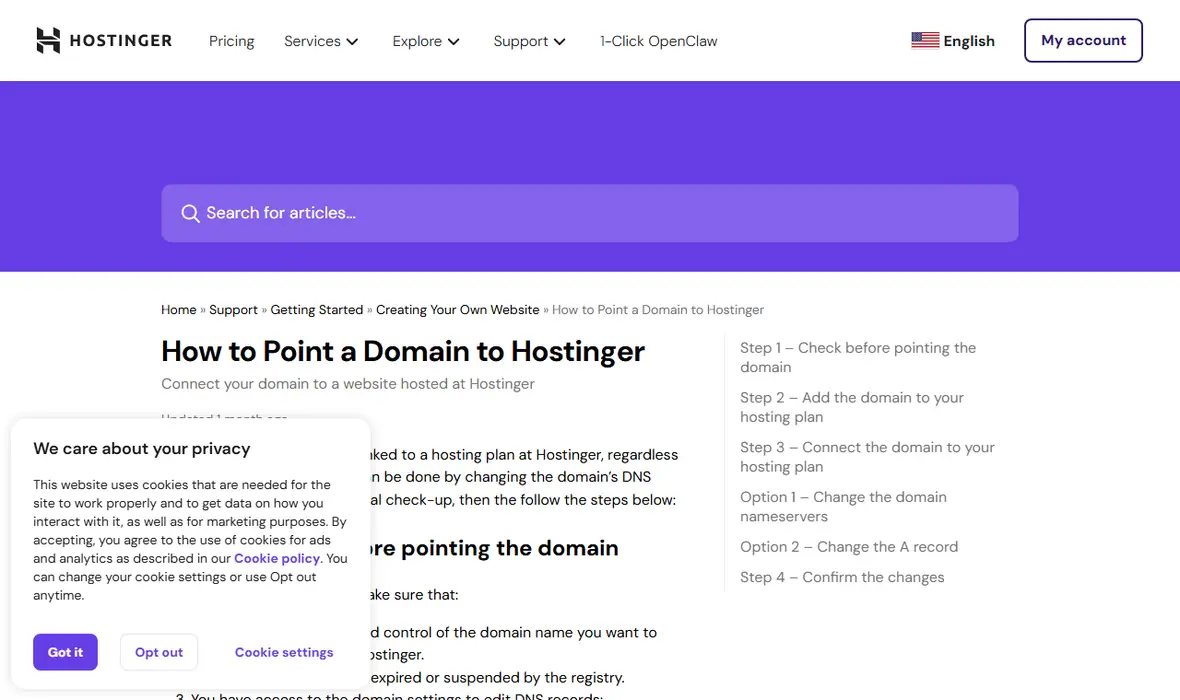The width and height of the screenshot is (1180, 700).
Task: Open the Pricing page
Action: click(232, 41)
